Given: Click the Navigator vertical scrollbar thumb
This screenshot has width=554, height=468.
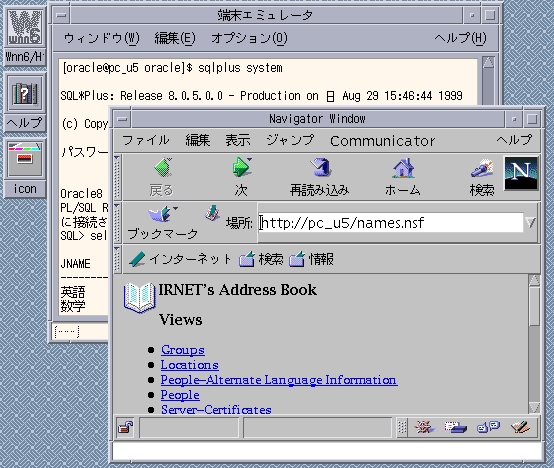Looking at the screenshot, I should (x=534, y=307).
